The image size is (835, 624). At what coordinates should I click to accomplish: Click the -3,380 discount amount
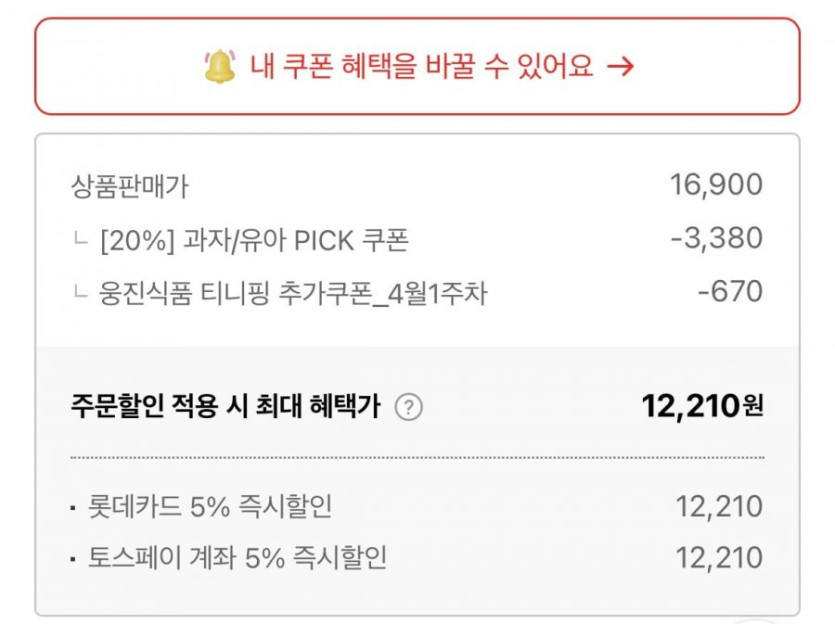click(x=716, y=239)
